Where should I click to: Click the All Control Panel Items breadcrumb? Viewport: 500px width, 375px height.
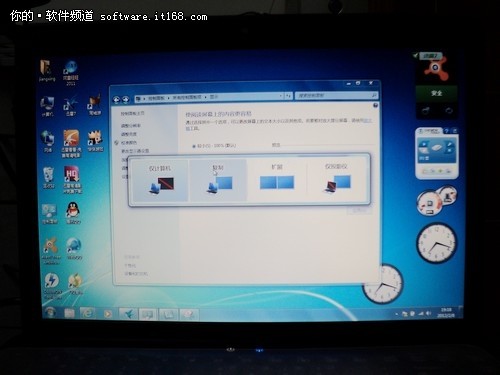point(186,98)
